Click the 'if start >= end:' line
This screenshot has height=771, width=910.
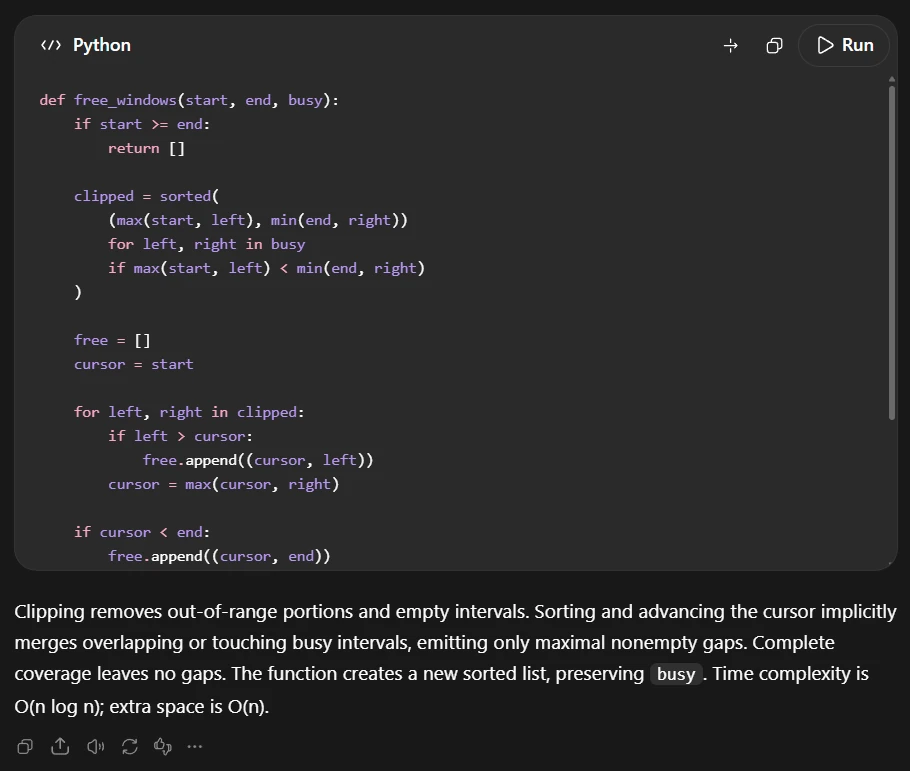pyautogui.click(x=142, y=124)
